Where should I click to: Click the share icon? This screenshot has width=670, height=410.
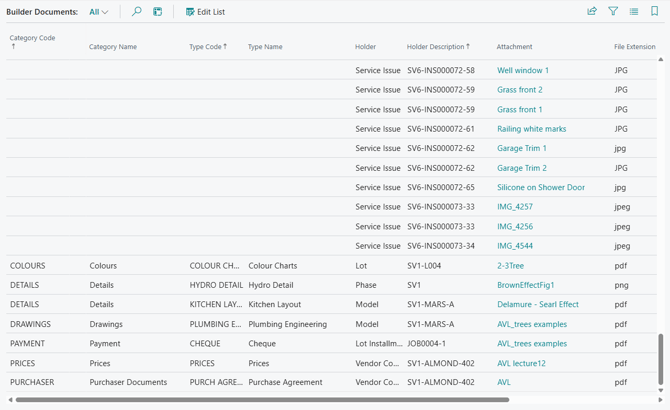point(592,11)
